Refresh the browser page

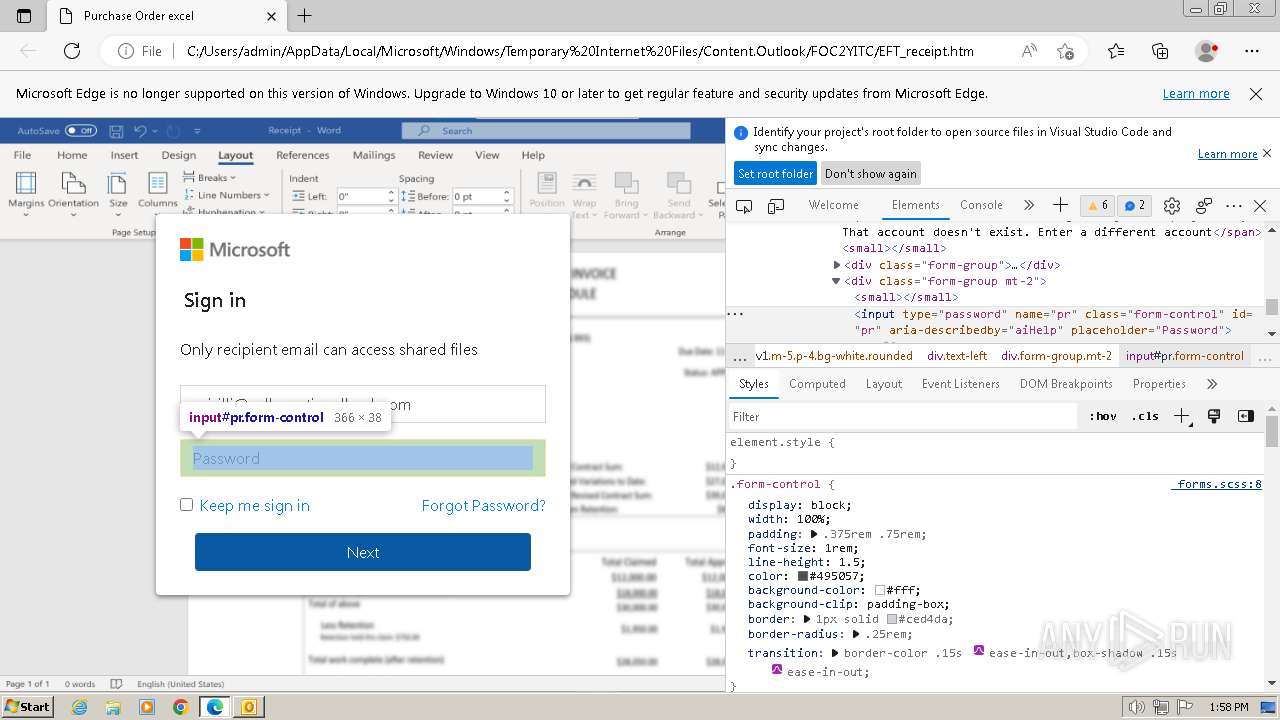click(x=72, y=51)
